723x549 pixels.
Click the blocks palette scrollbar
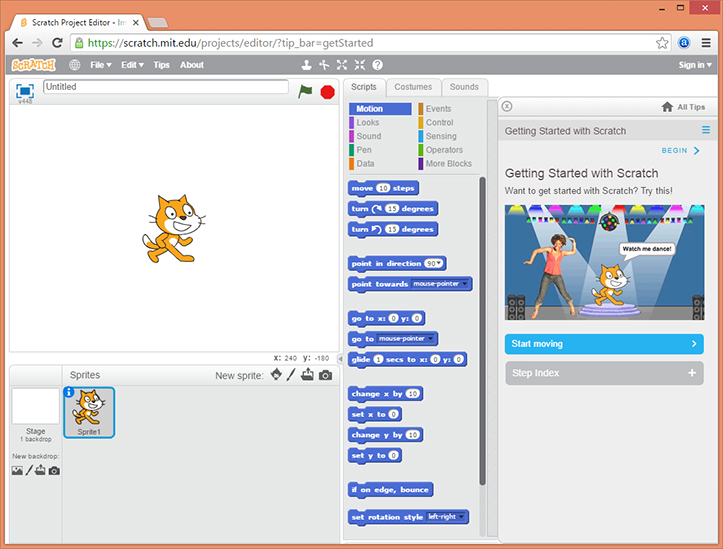[x=482, y=331]
